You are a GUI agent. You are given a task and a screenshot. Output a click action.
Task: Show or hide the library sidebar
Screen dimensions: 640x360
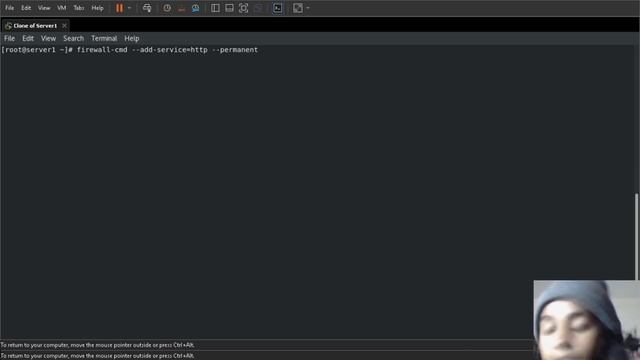[x=215, y=8]
